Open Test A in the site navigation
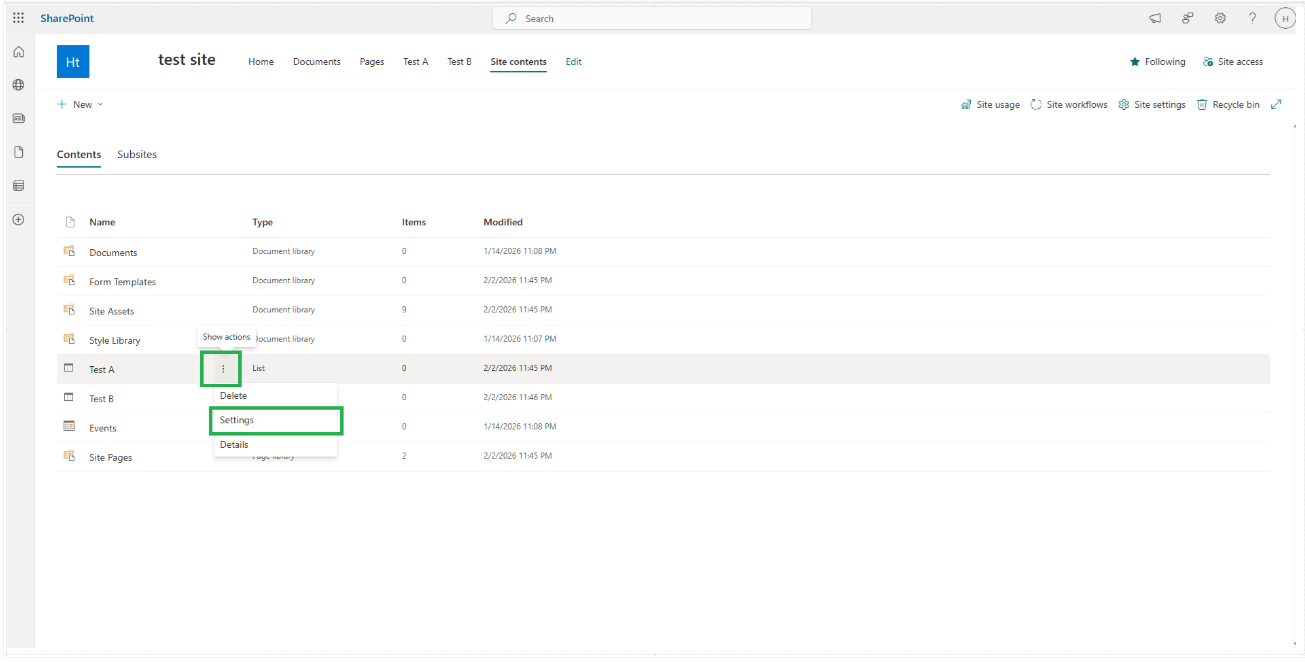 point(416,62)
